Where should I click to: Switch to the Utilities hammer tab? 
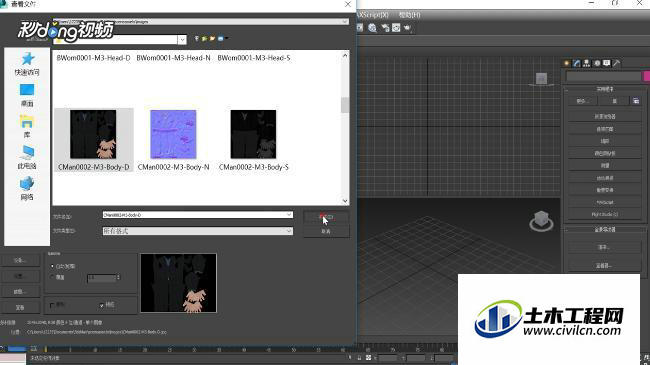point(617,63)
